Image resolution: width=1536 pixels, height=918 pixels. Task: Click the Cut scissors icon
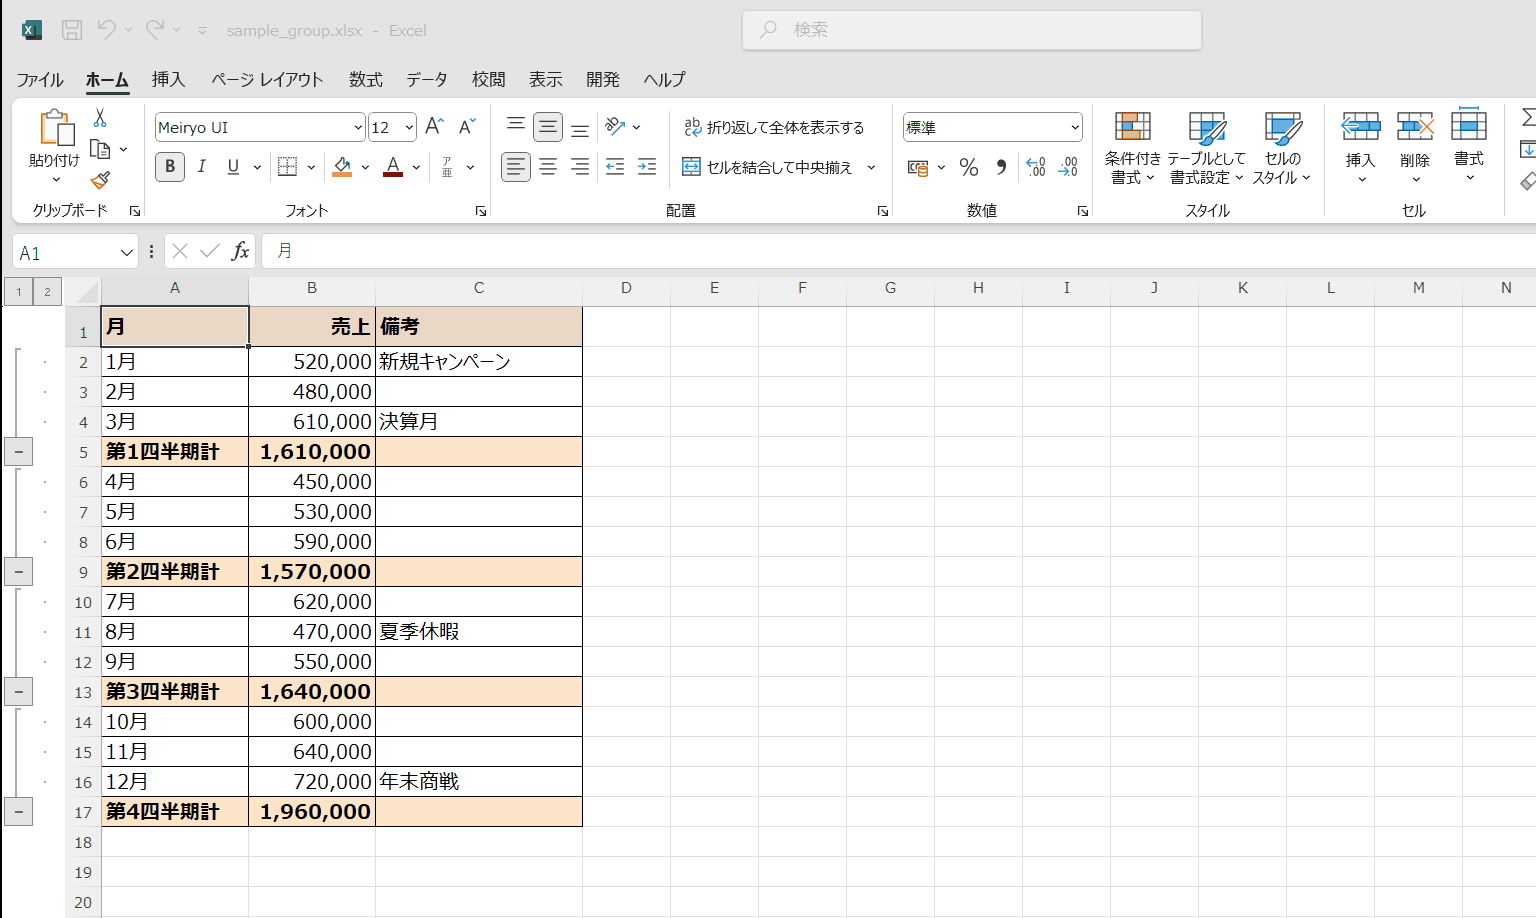tap(100, 118)
